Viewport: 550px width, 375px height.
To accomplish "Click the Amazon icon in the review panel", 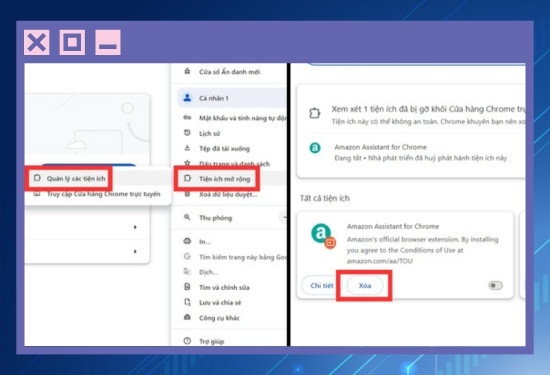I will click(315, 148).
